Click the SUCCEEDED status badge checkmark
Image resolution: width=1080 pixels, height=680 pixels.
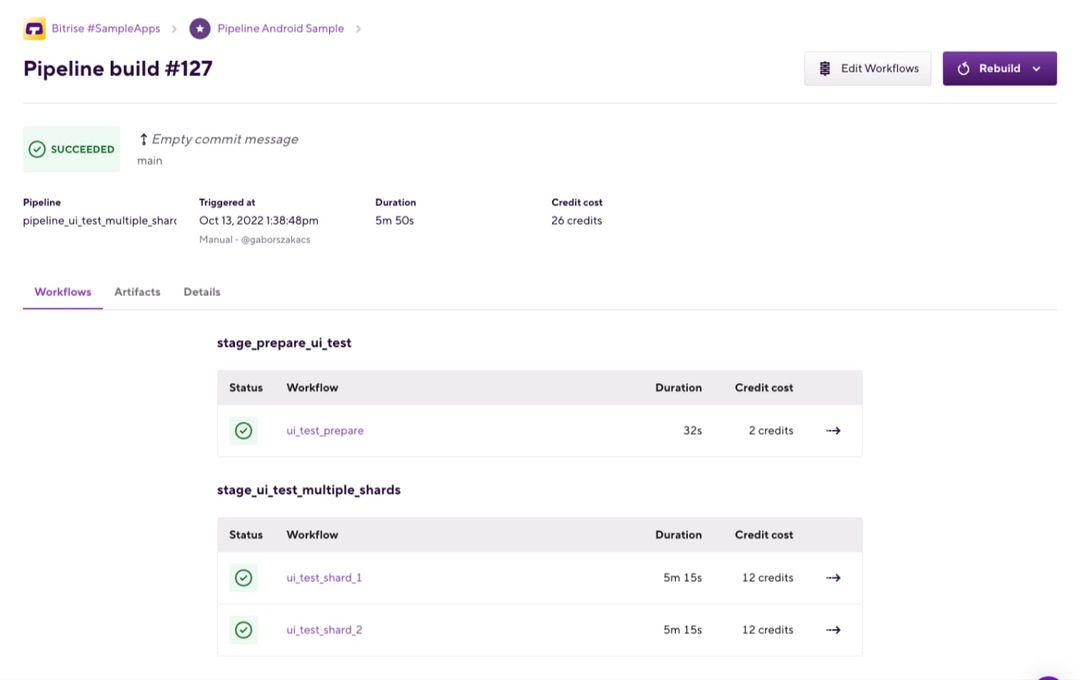click(x=37, y=148)
